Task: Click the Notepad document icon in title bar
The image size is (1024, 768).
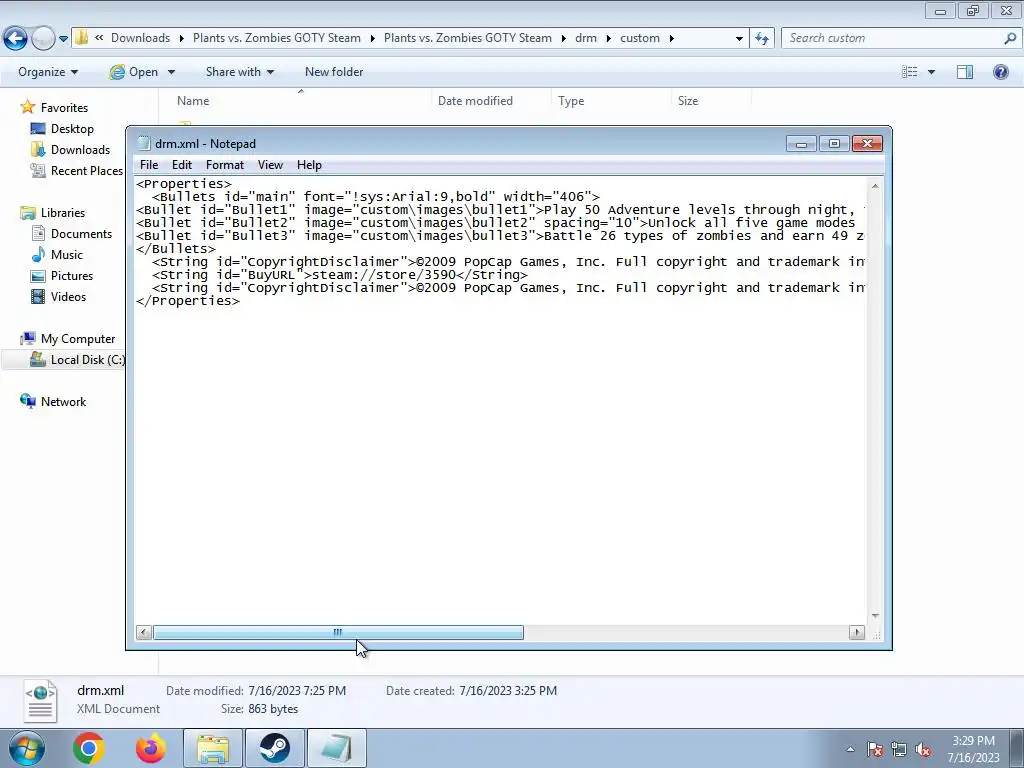Action: pyautogui.click(x=144, y=144)
